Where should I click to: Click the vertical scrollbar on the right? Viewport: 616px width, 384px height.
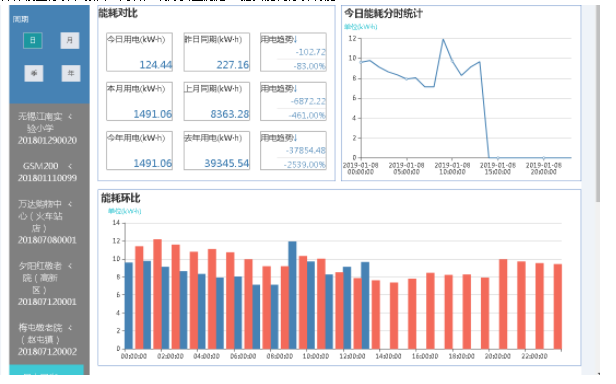pyautogui.click(x=598, y=104)
